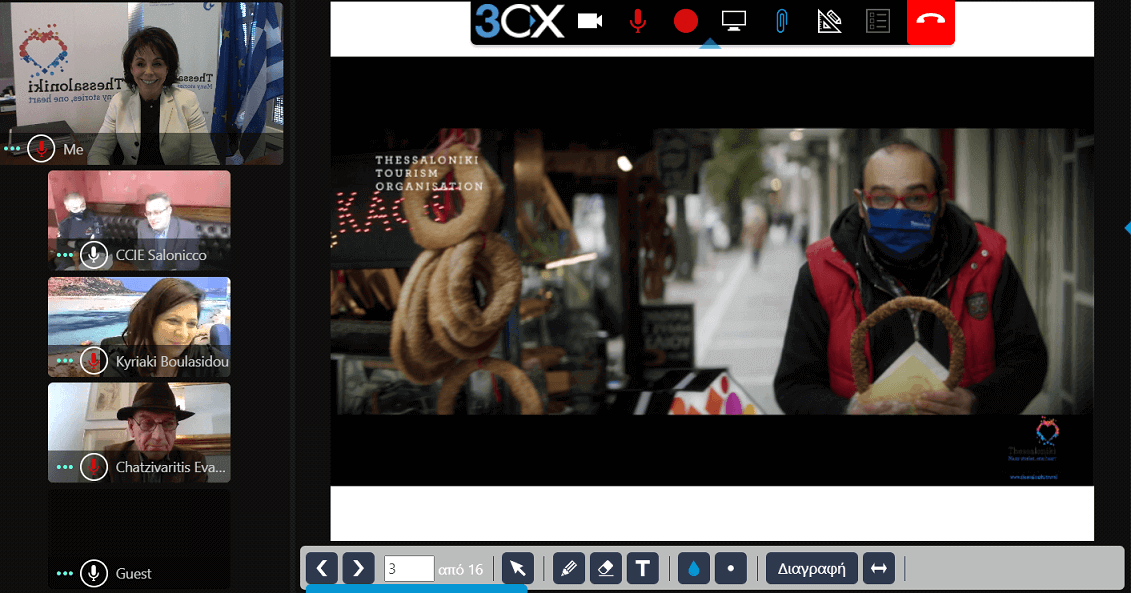Select the arrow pointer tool
This screenshot has height=593, width=1131.
517,568
